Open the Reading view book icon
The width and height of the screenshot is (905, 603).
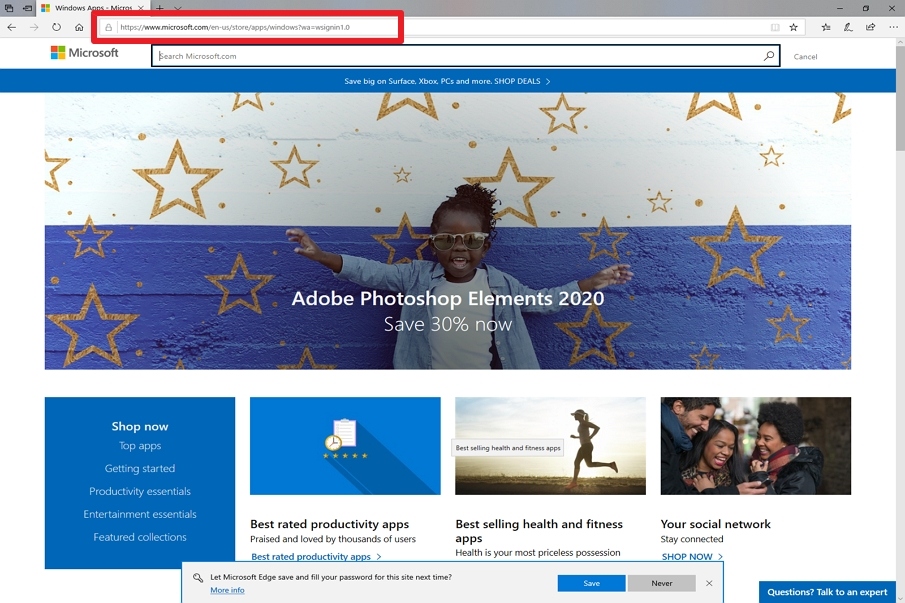pyautogui.click(x=775, y=27)
